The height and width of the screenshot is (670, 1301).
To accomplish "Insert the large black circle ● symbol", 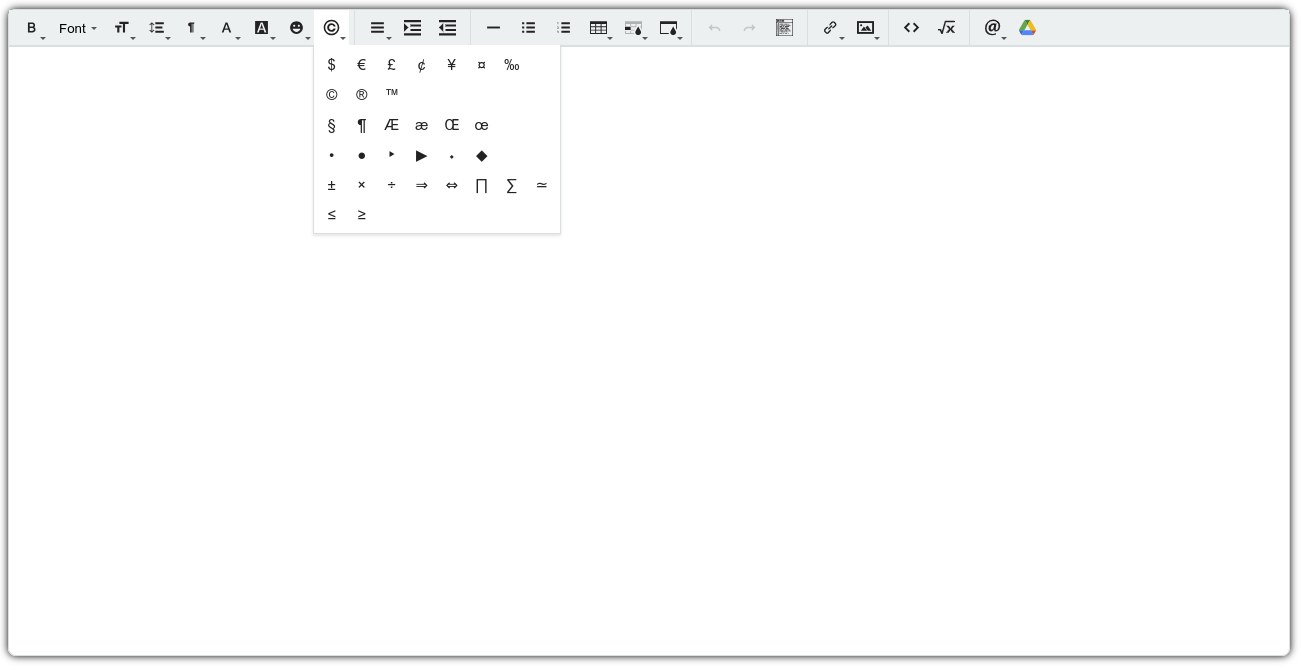I will tap(362, 155).
